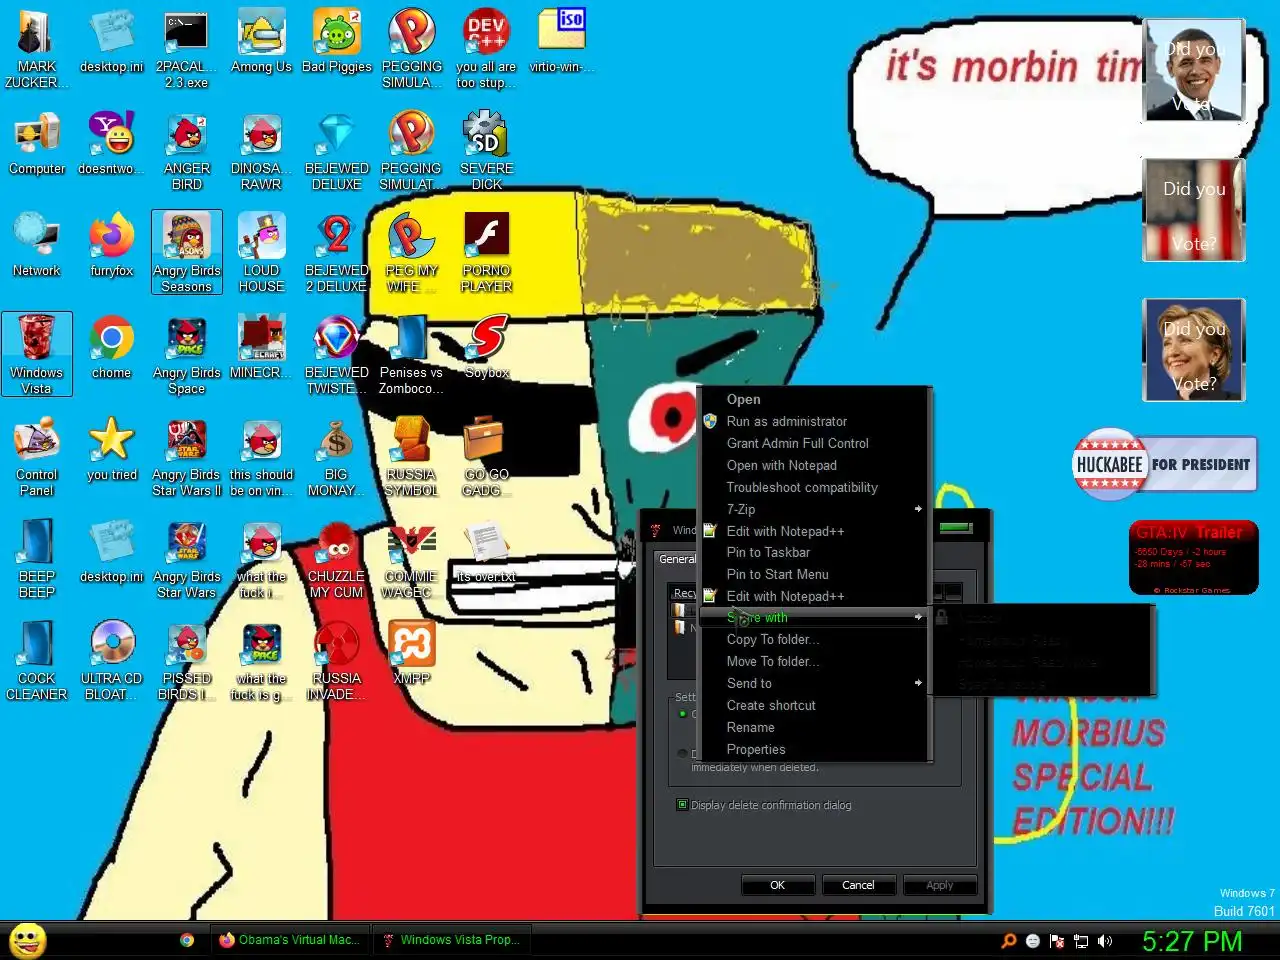Open PORNO PLAYER Flash icon
The image size is (1280, 960).
(x=486, y=253)
